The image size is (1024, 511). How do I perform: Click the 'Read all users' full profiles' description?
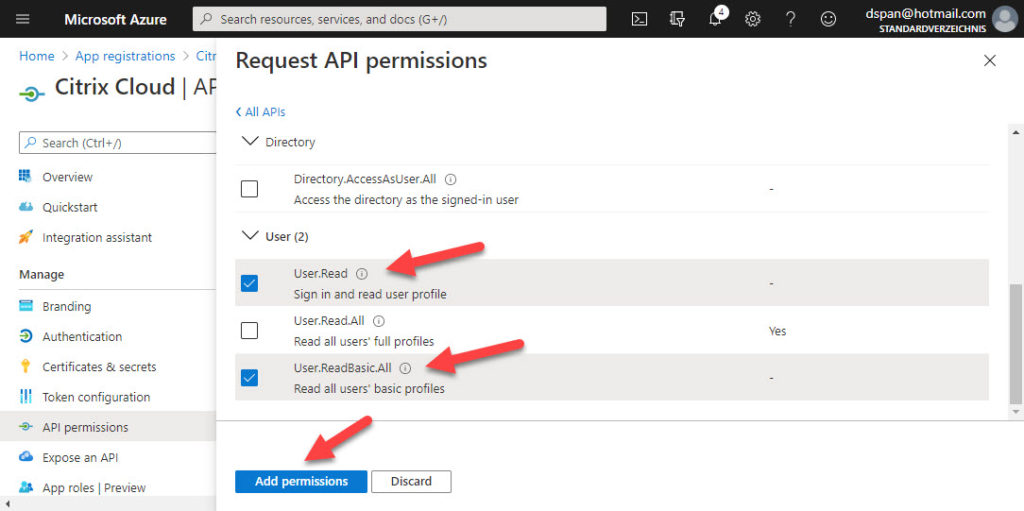pos(364,341)
